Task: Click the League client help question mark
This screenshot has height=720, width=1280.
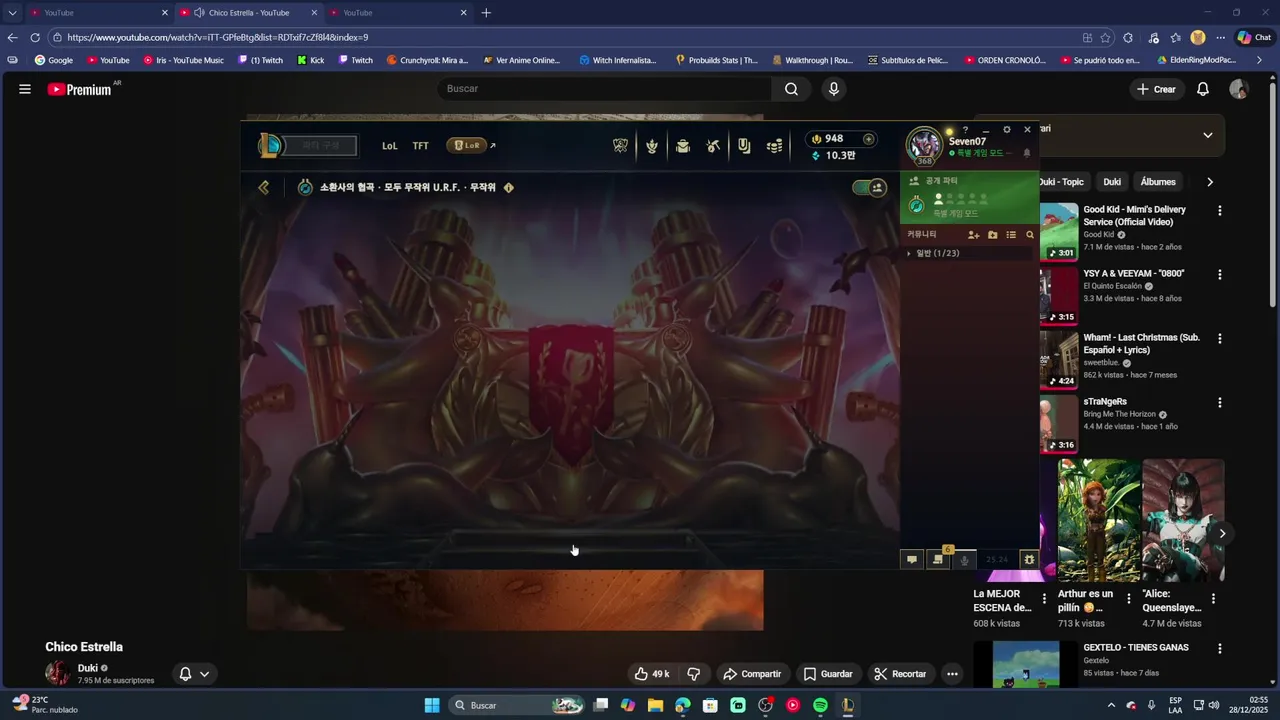Action: (x=965, y=130)
